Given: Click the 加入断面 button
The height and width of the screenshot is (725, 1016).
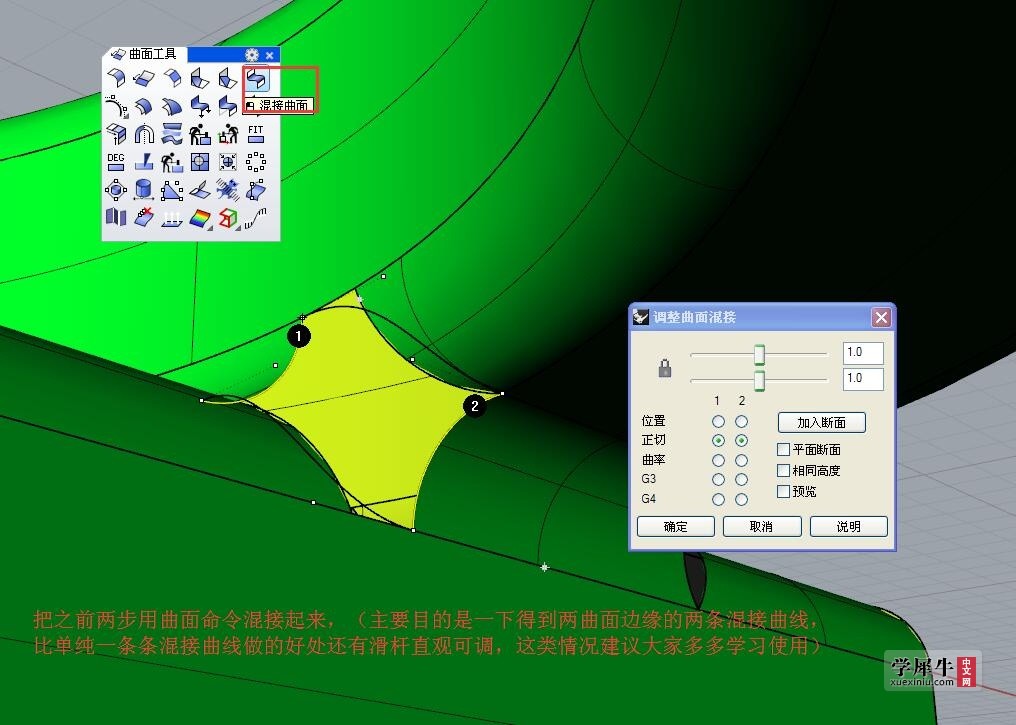Looking at the screenshot, I should pos(822,422).
